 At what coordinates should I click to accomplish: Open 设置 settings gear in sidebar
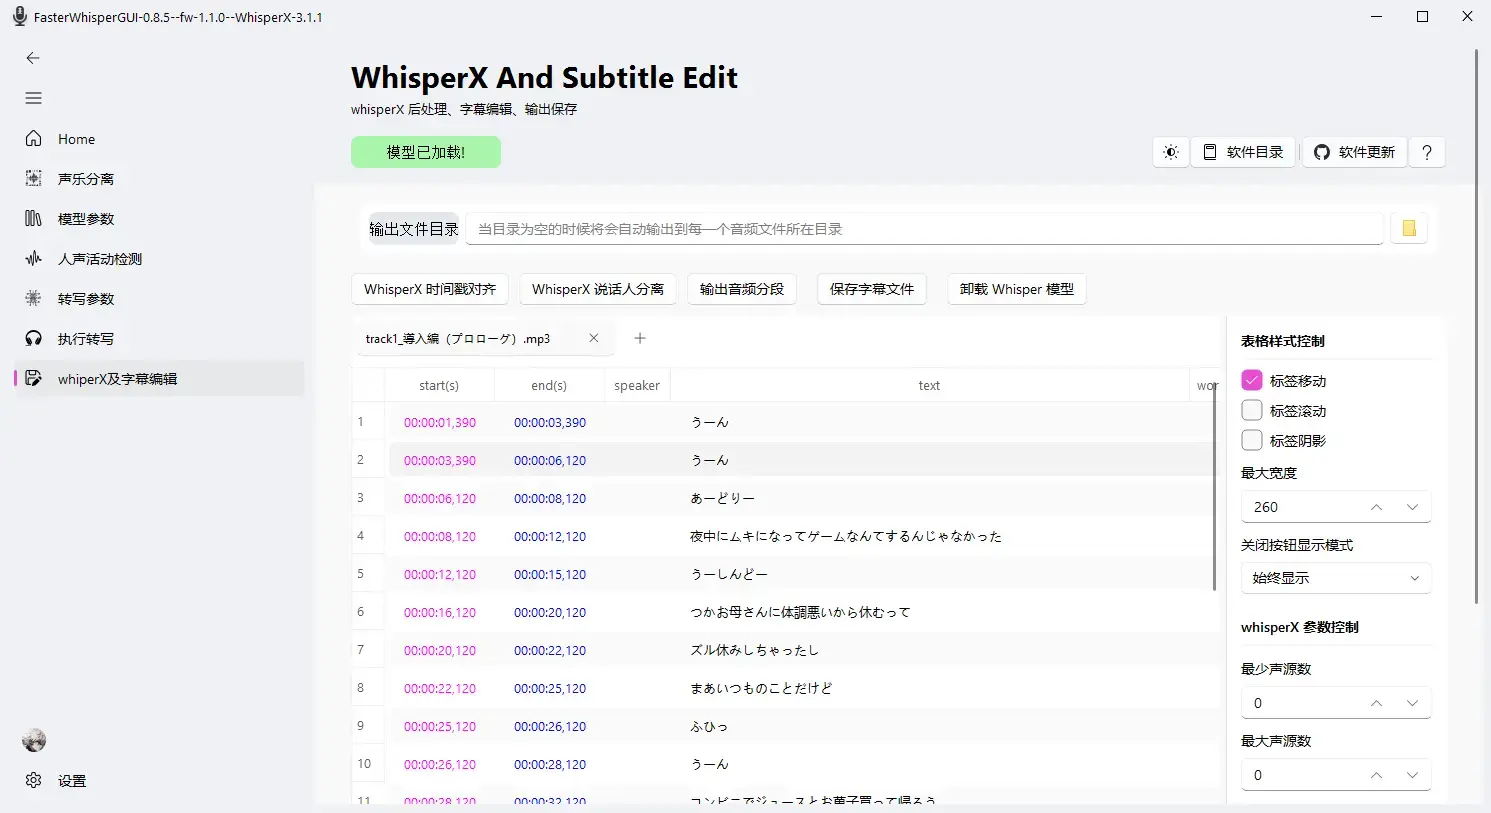pos(34,780)
